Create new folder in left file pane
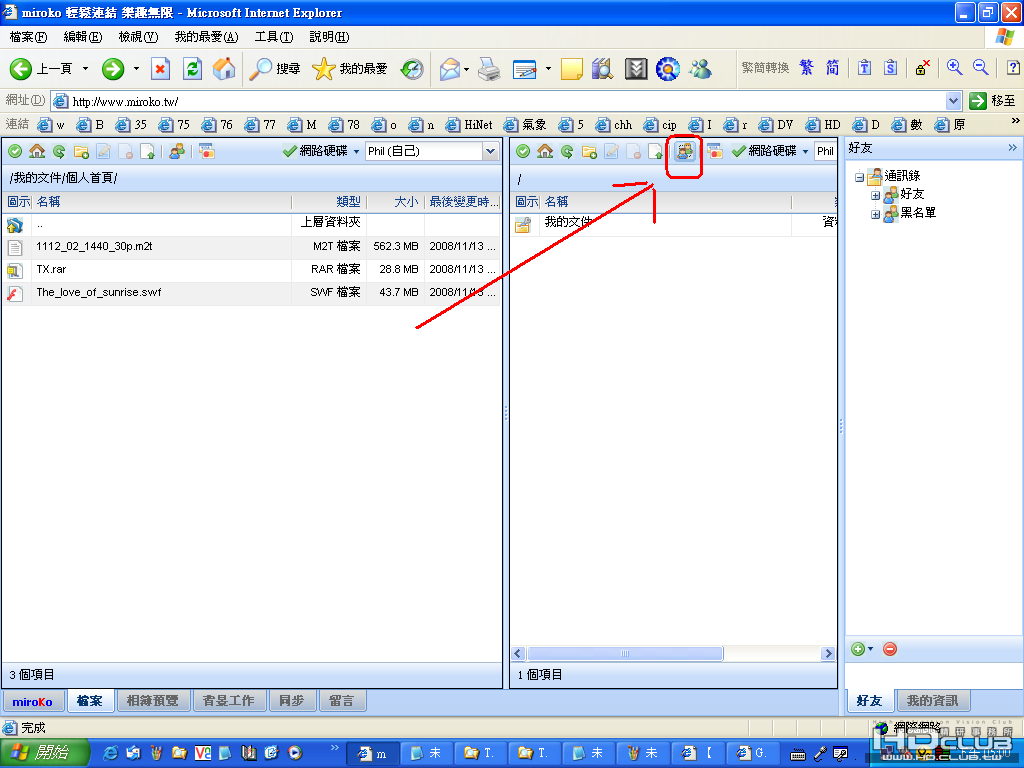 (x=82, y=152)
